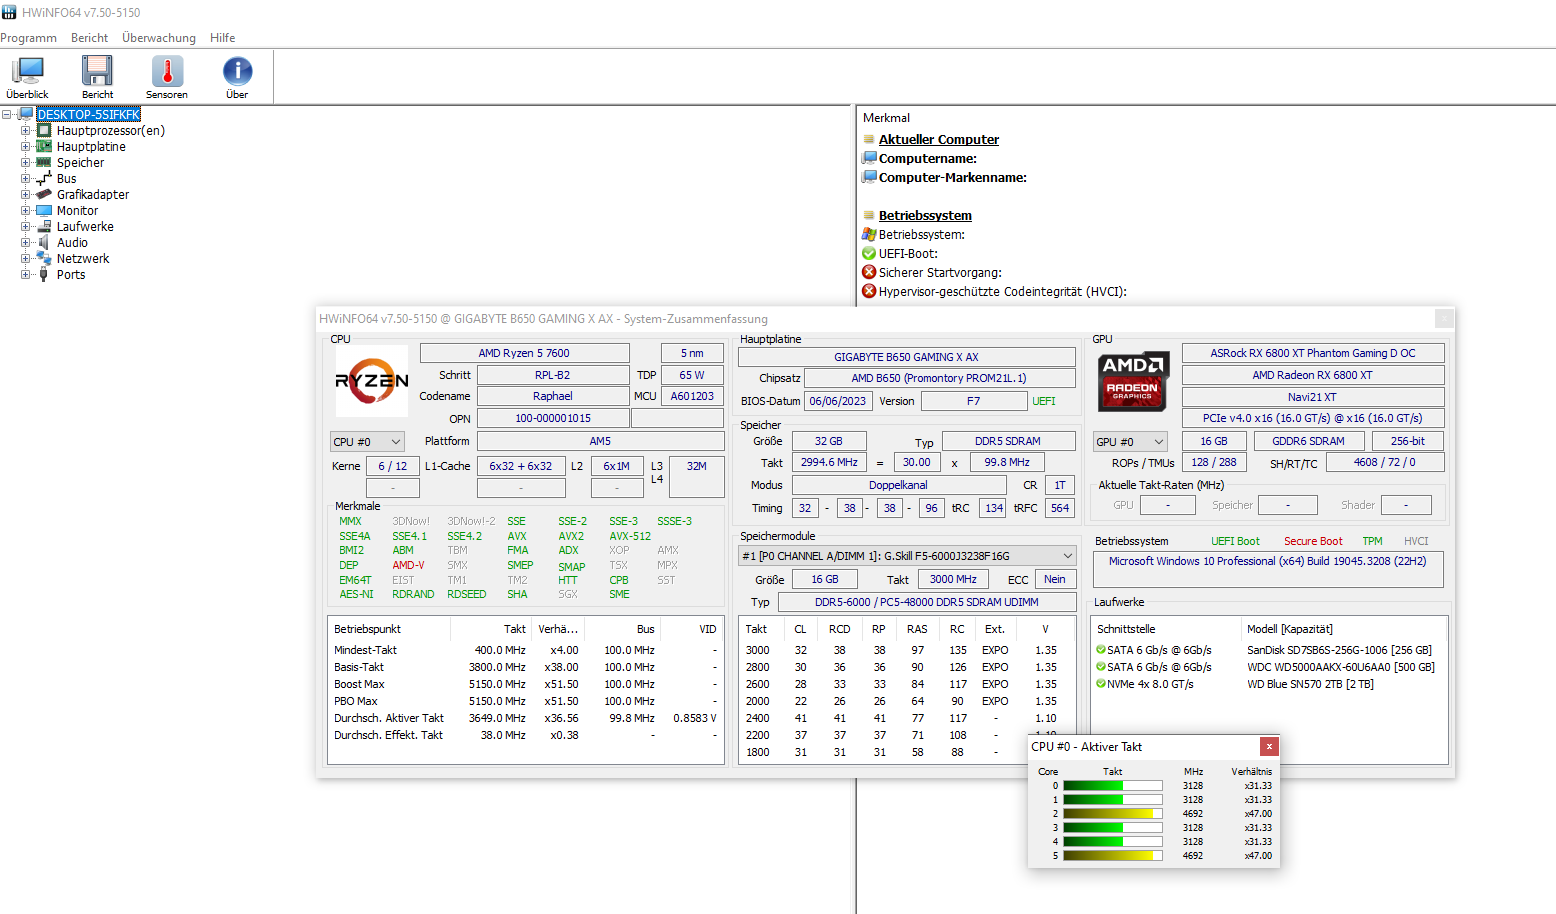Open the GPU #0 selector dropdown

coord(1131,442)
